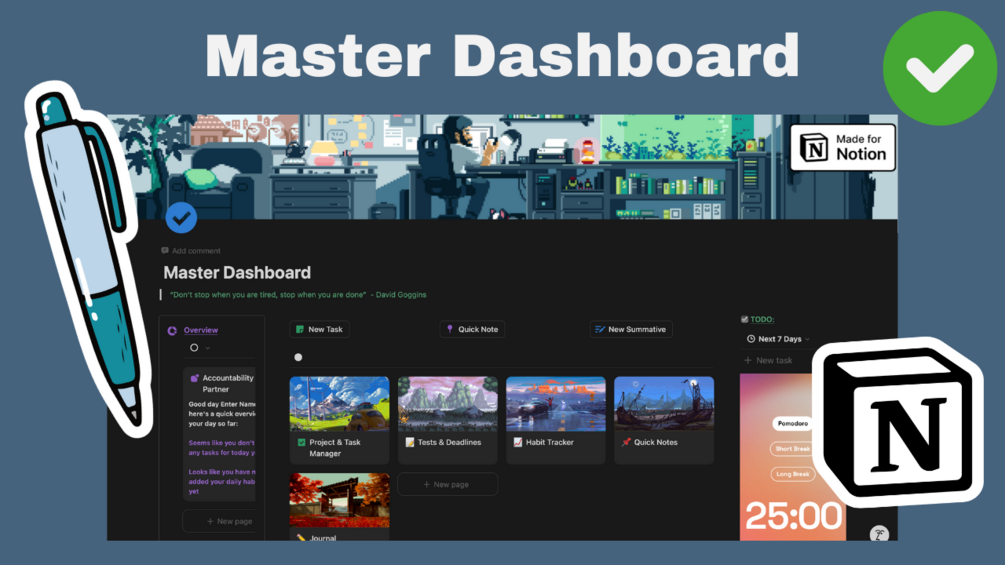Select the Pomodoro timer mode
Screen dimensions: 1005x565
tap(793, 423)
